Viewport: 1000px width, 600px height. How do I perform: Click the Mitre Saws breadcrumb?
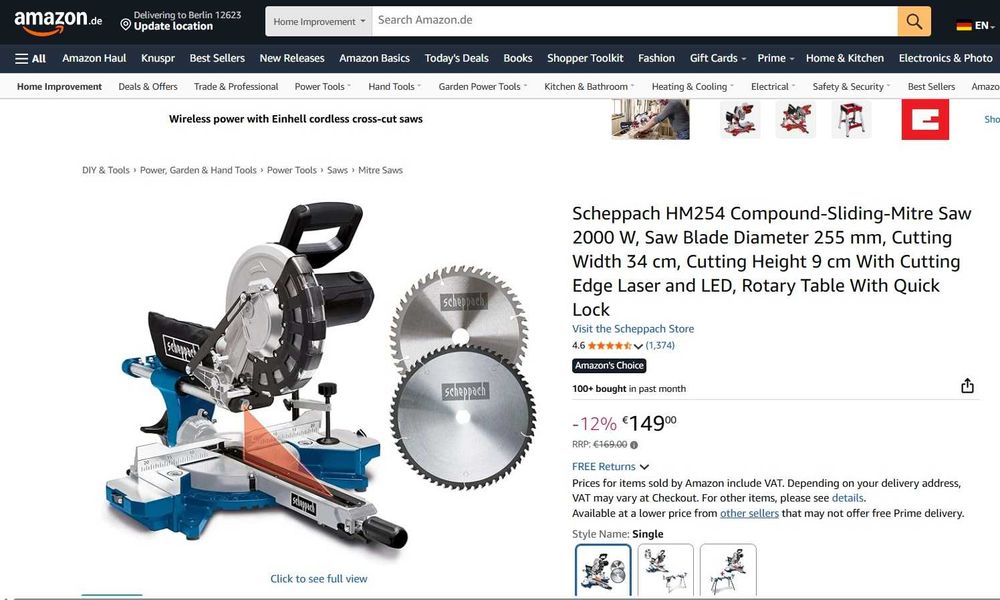coord(380,170)
